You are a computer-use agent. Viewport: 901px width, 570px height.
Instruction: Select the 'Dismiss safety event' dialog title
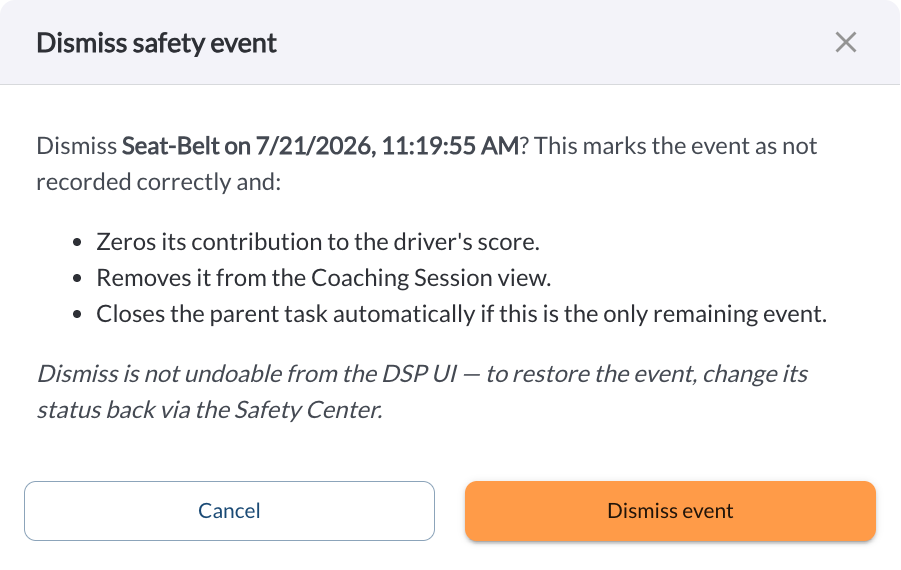coord(156,43)
